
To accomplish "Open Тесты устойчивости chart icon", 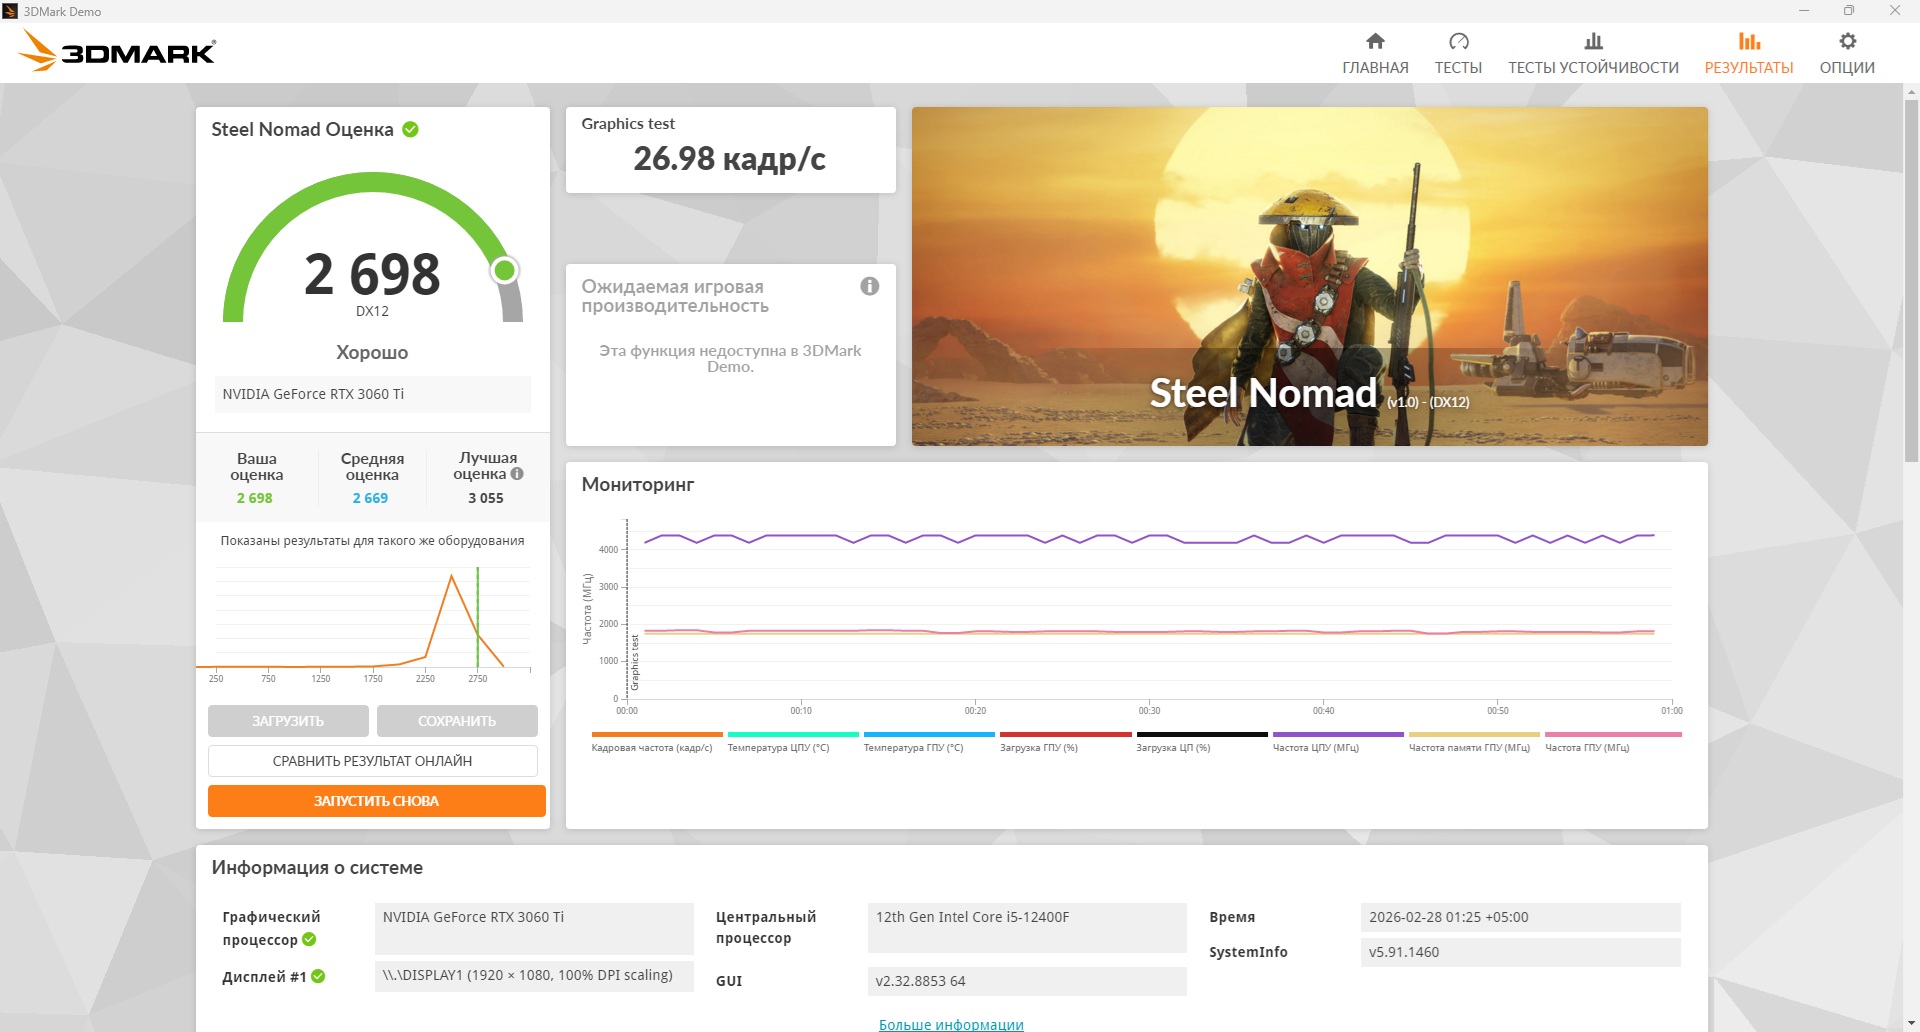I will 1593,41.
